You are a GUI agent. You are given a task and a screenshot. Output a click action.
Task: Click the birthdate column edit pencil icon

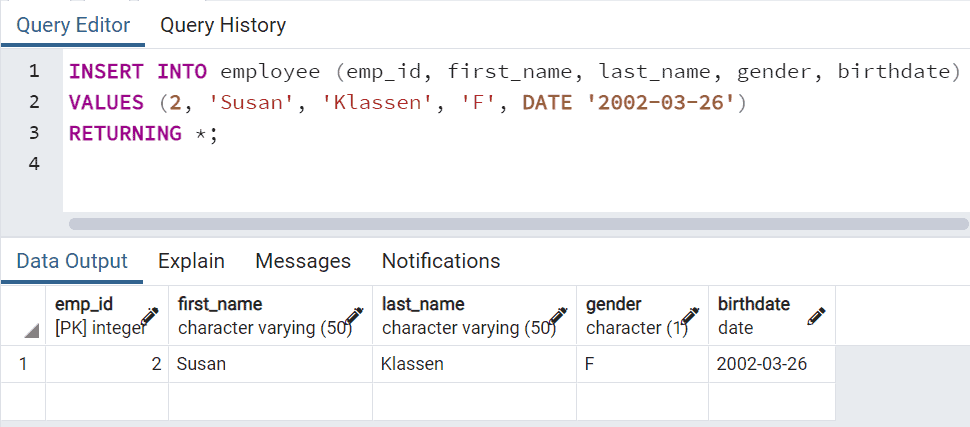(x=817, y=316)
